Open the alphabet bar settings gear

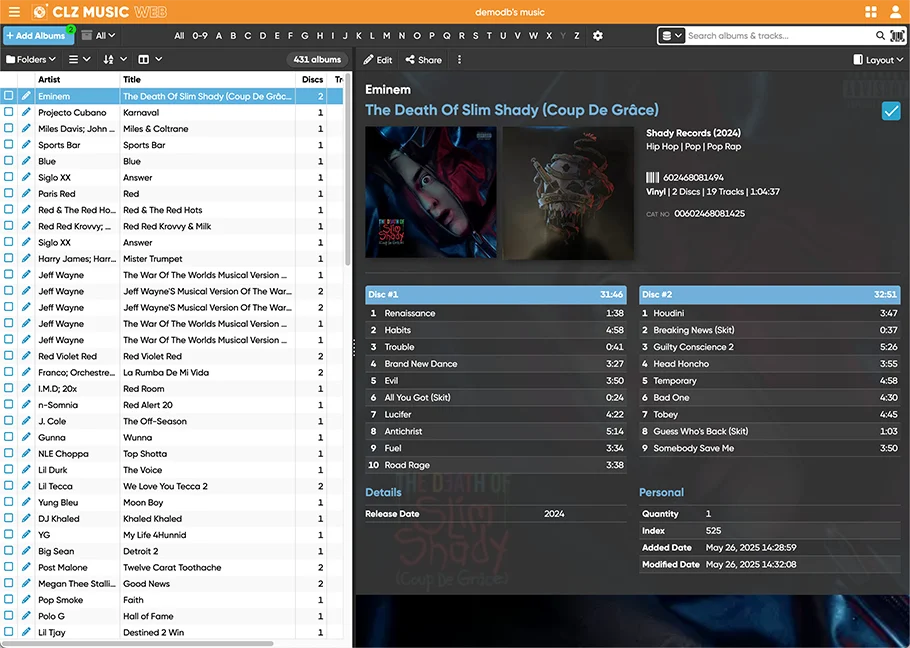tap(598, 35)
